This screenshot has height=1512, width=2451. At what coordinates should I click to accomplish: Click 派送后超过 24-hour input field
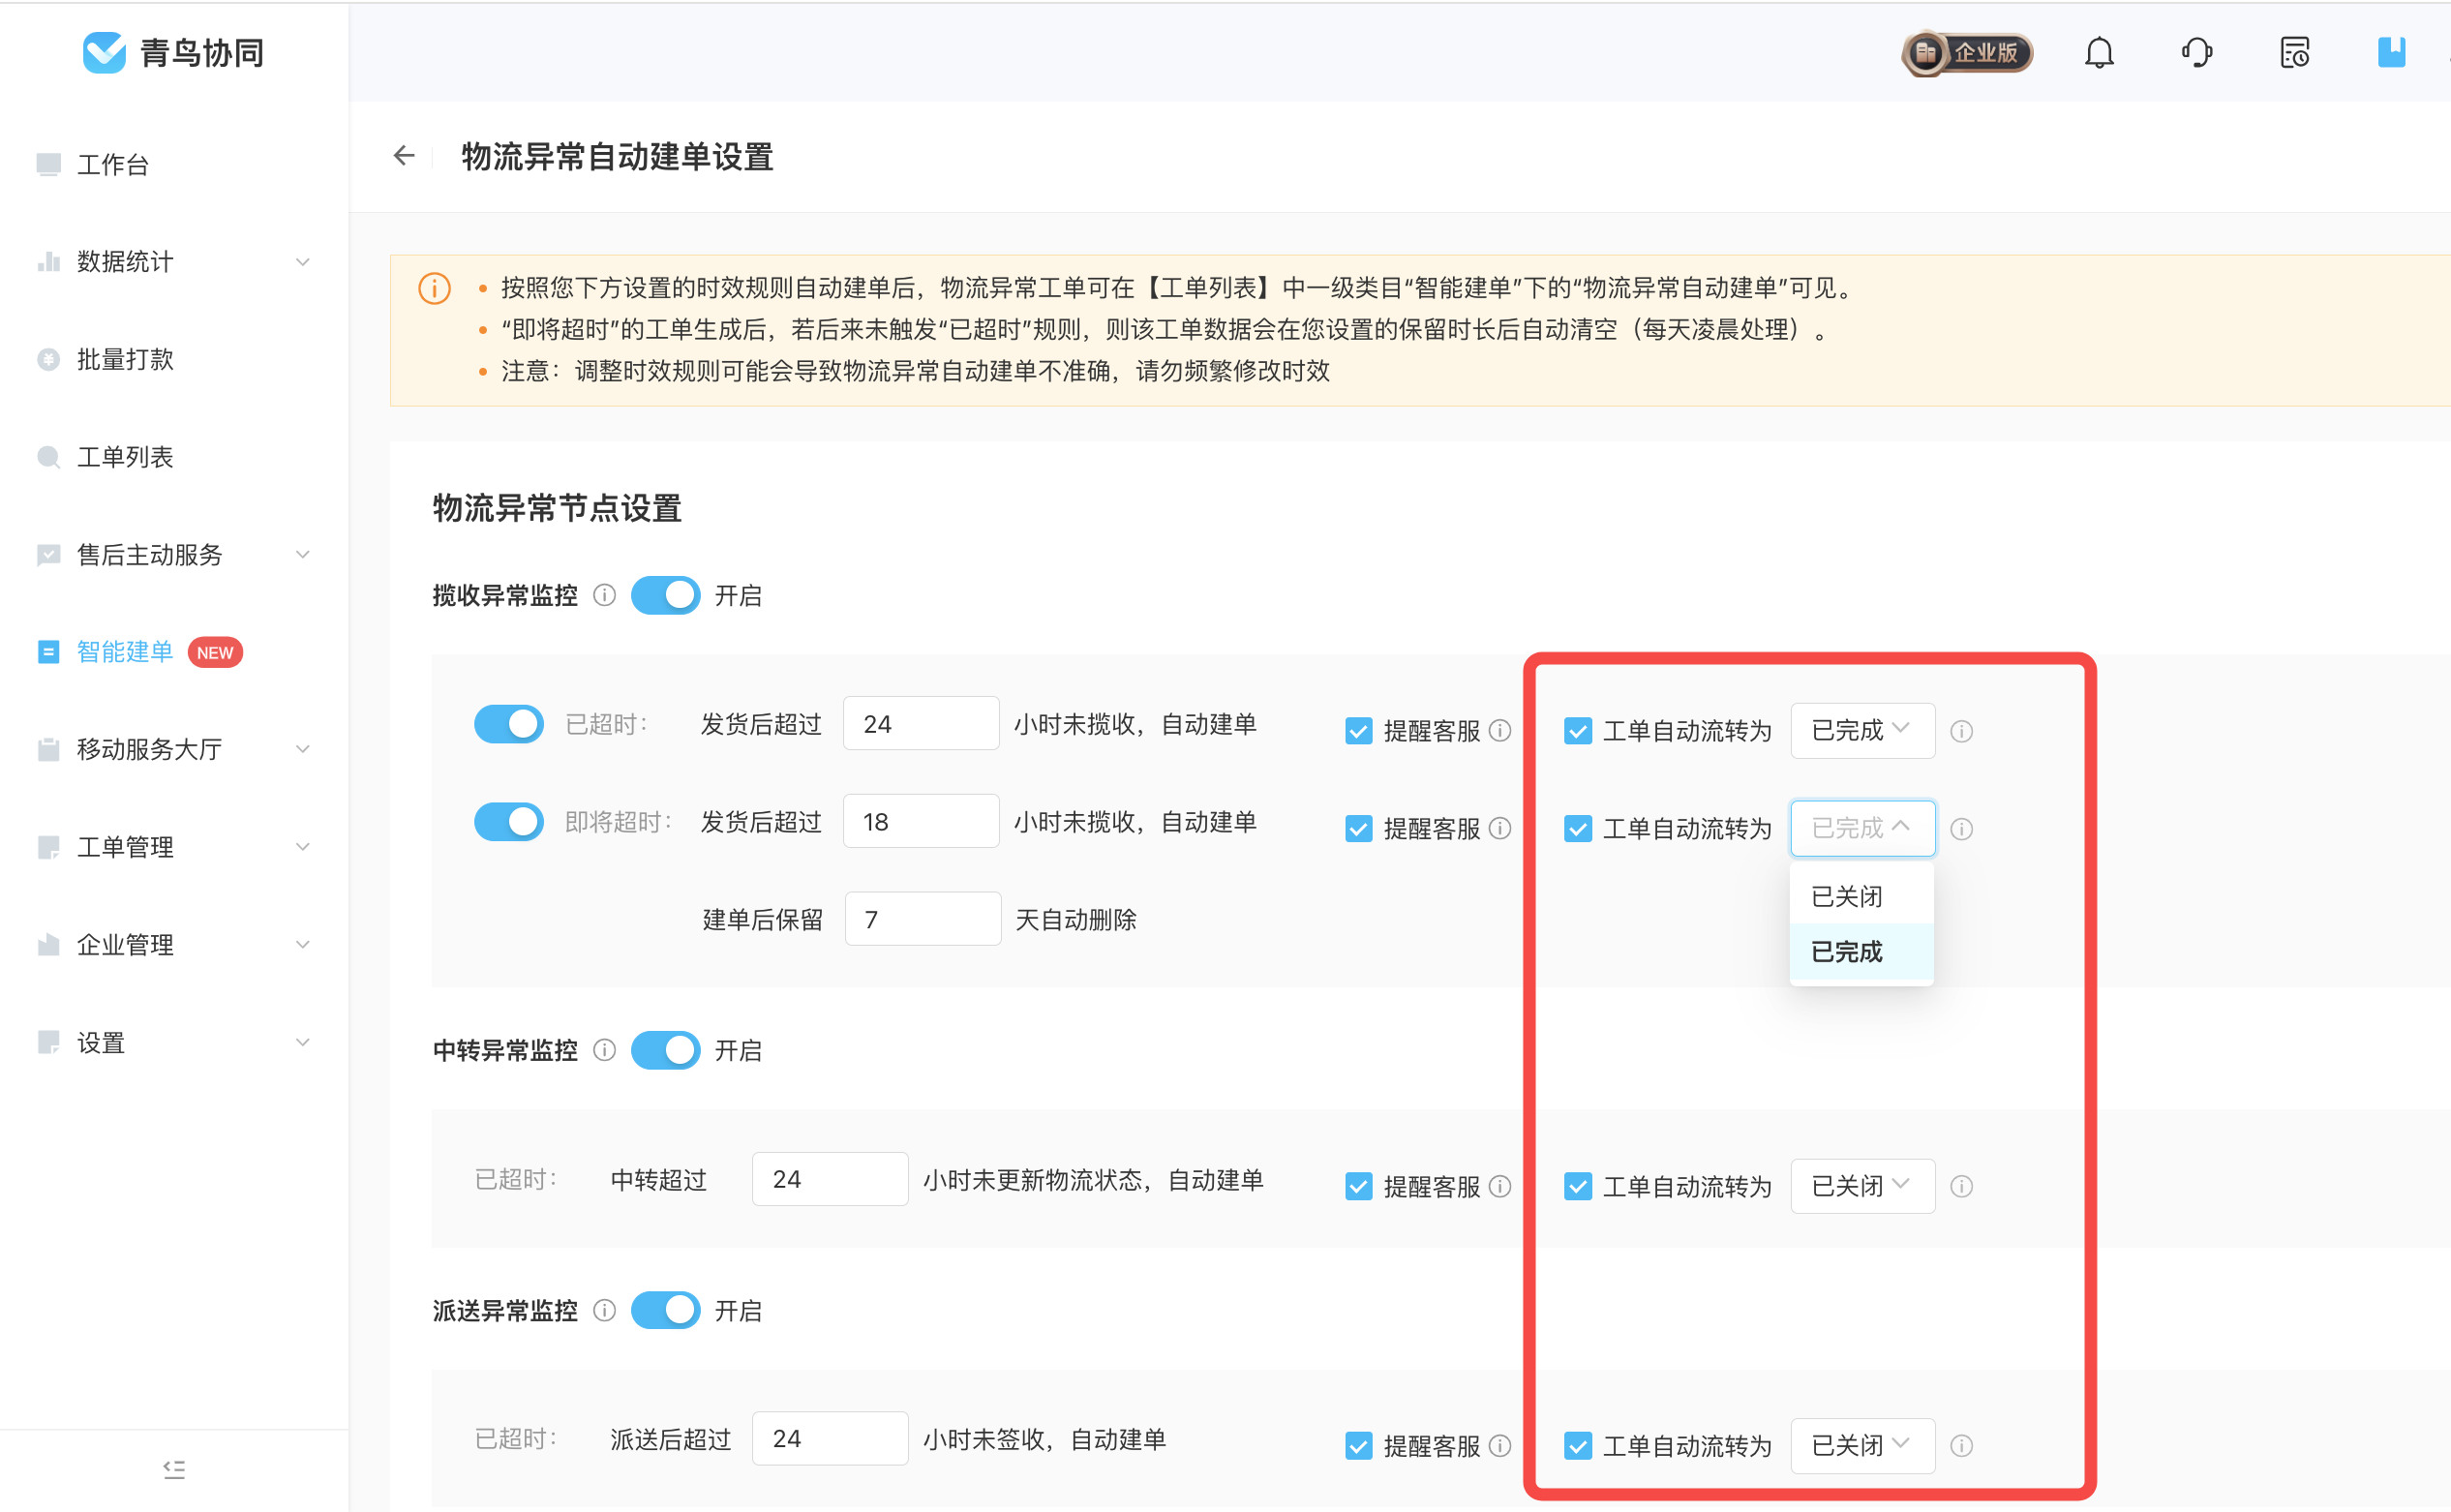(x=830, y=1438)
